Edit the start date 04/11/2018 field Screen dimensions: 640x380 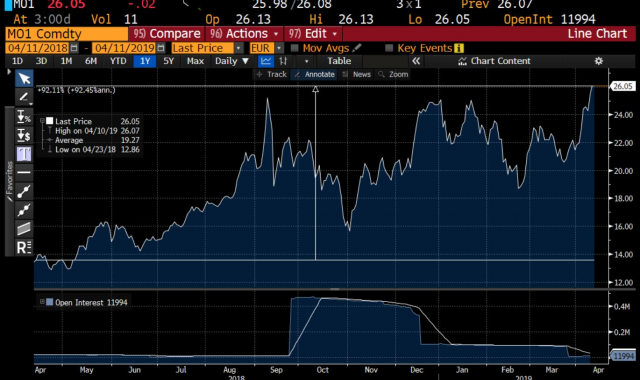tap(38, 48)
